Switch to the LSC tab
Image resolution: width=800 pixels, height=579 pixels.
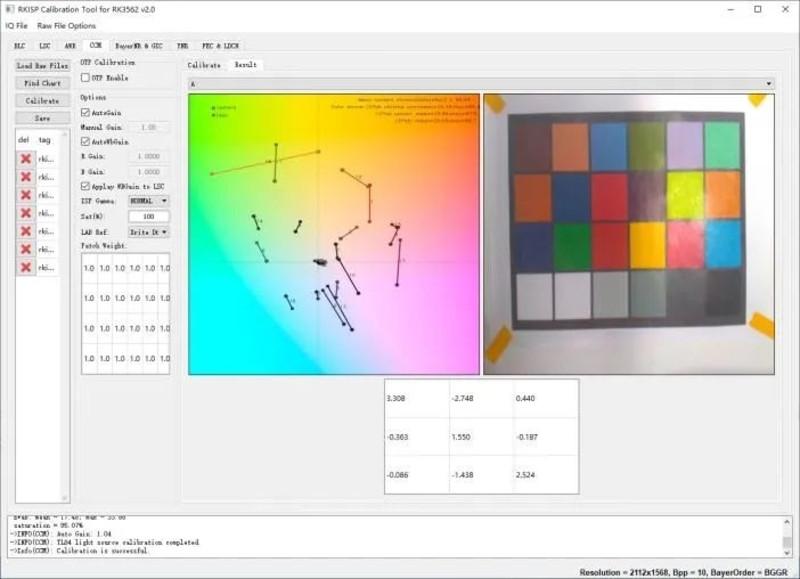pos(45,46)
